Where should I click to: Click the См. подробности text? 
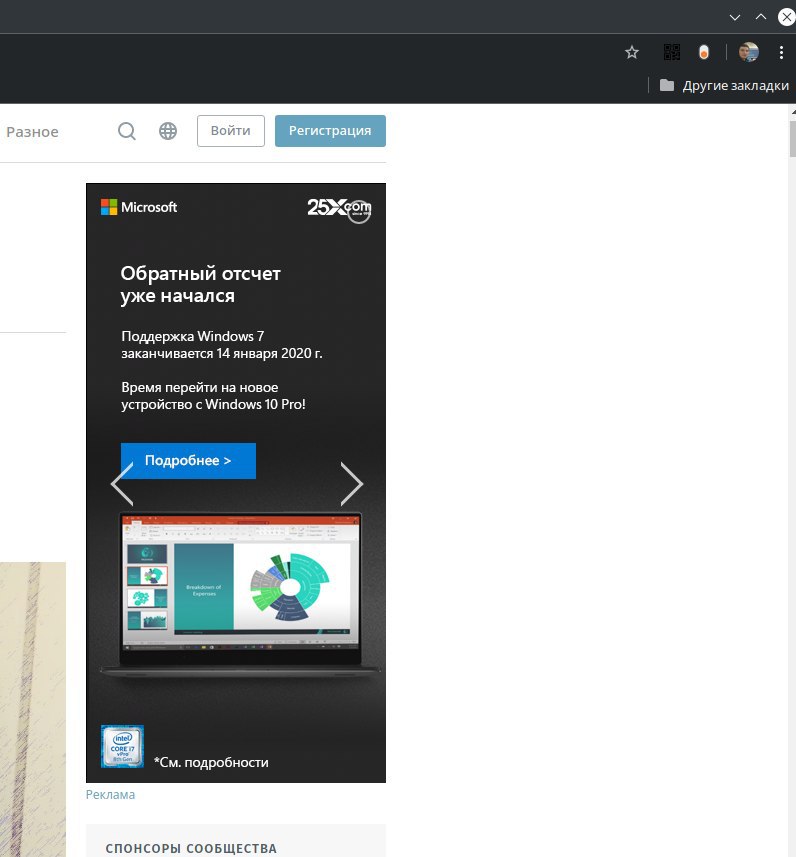211,762
